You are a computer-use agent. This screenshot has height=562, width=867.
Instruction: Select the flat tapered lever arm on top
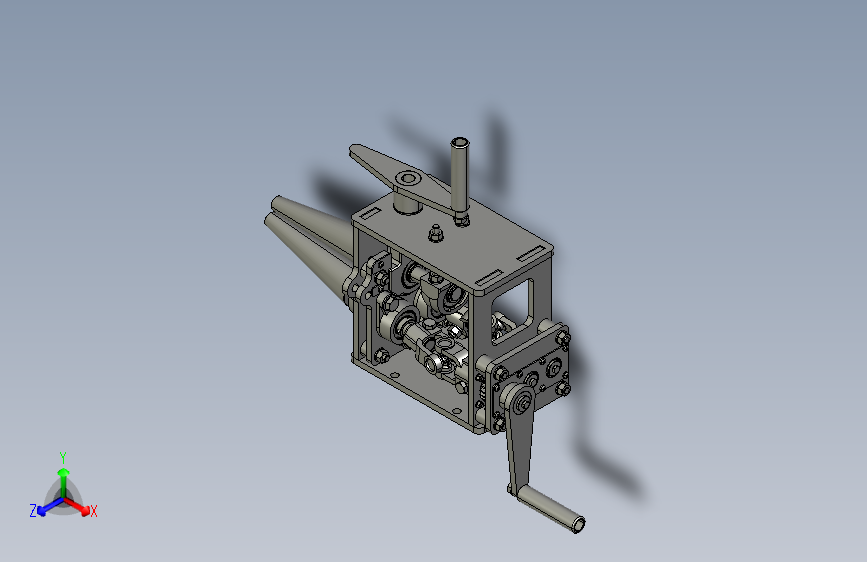click(x=403, y=178)
